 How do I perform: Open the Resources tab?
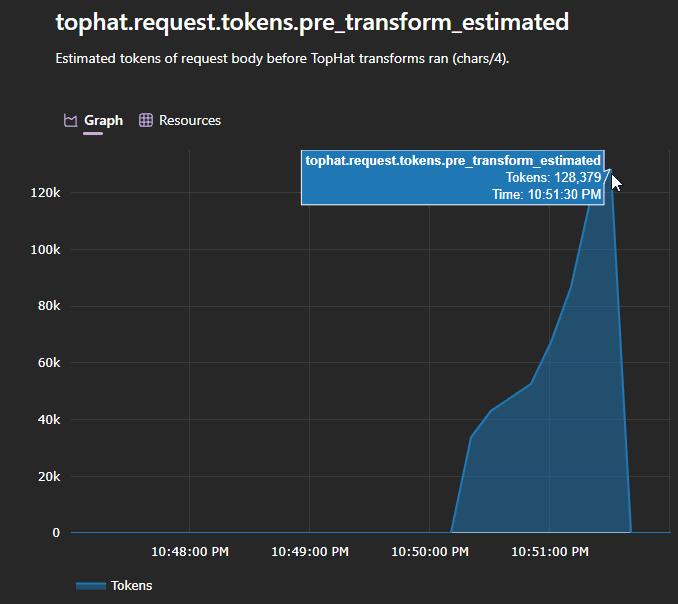coord(189,120)
